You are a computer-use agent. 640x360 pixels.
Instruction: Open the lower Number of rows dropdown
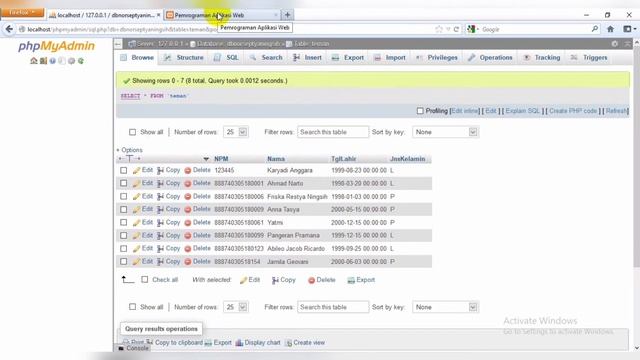(236, 307)
